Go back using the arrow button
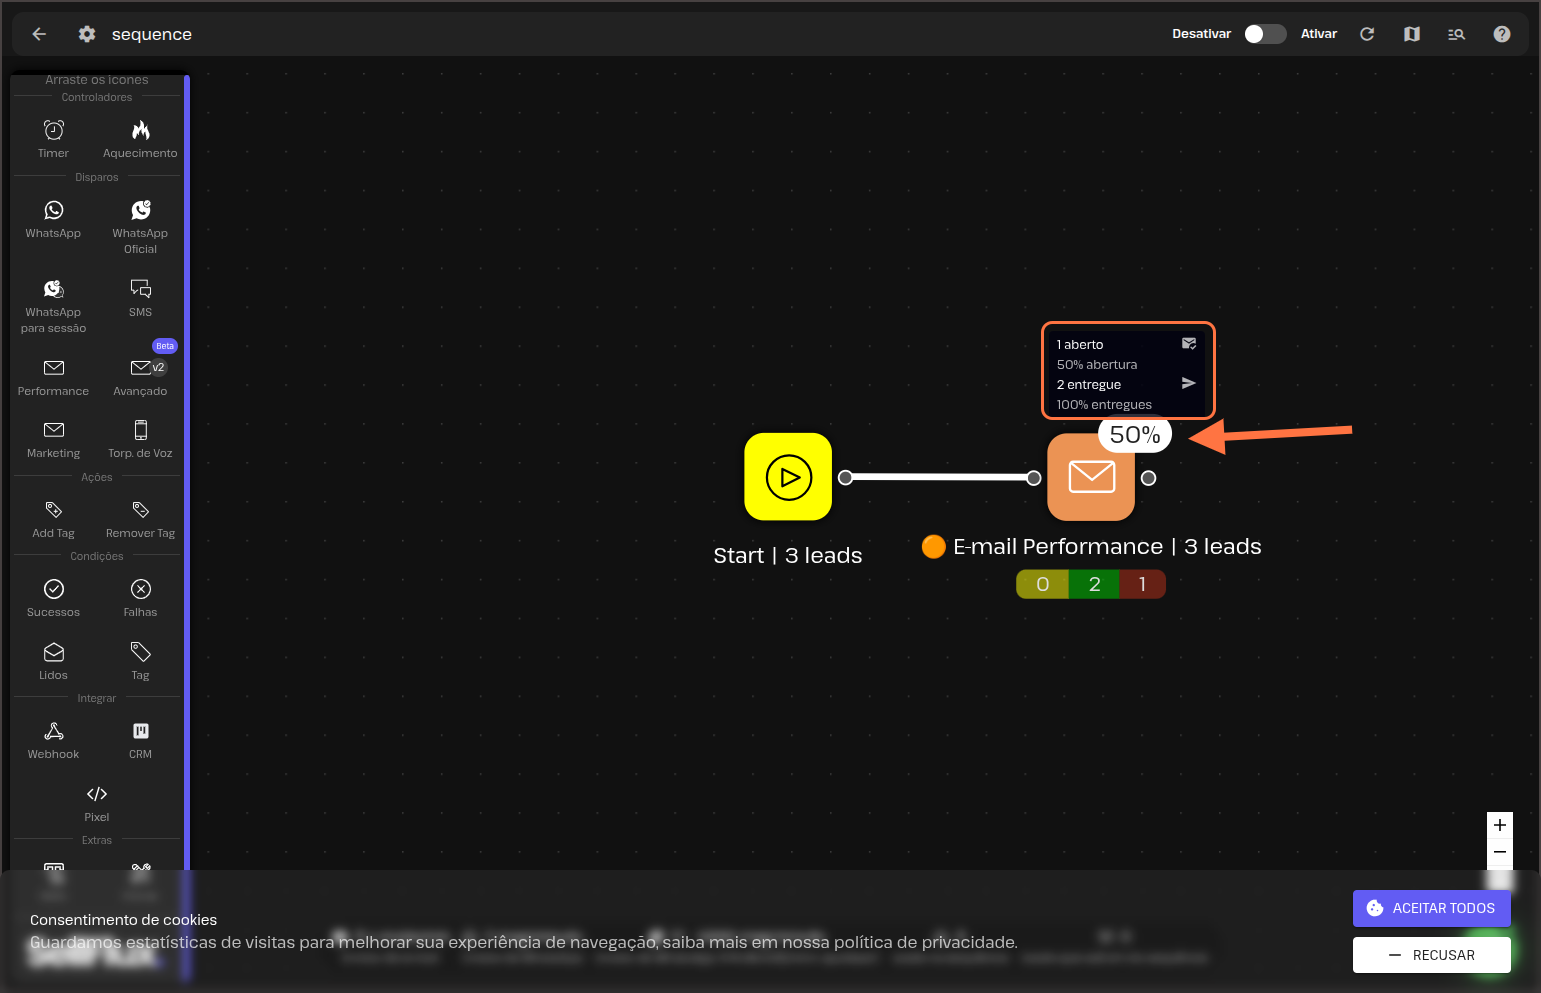The image size is (1541, 993). pos(39,34)
